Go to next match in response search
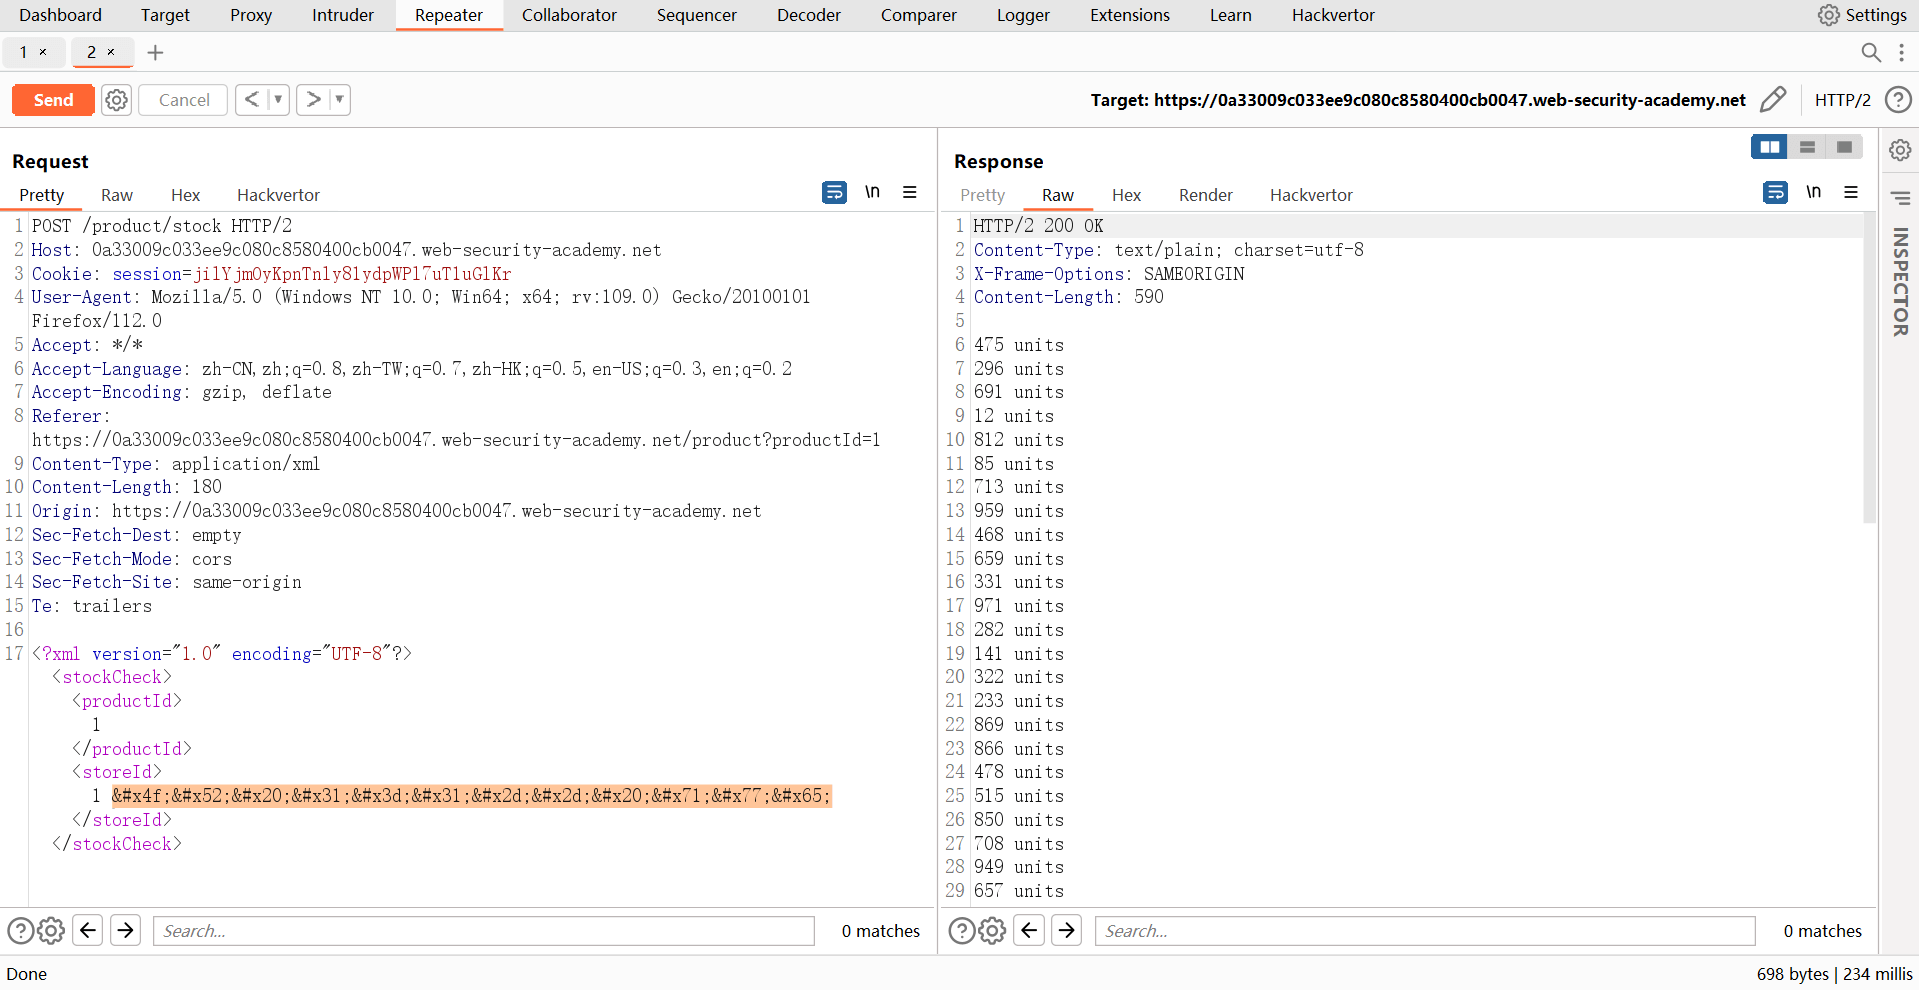 (1067, 931)
